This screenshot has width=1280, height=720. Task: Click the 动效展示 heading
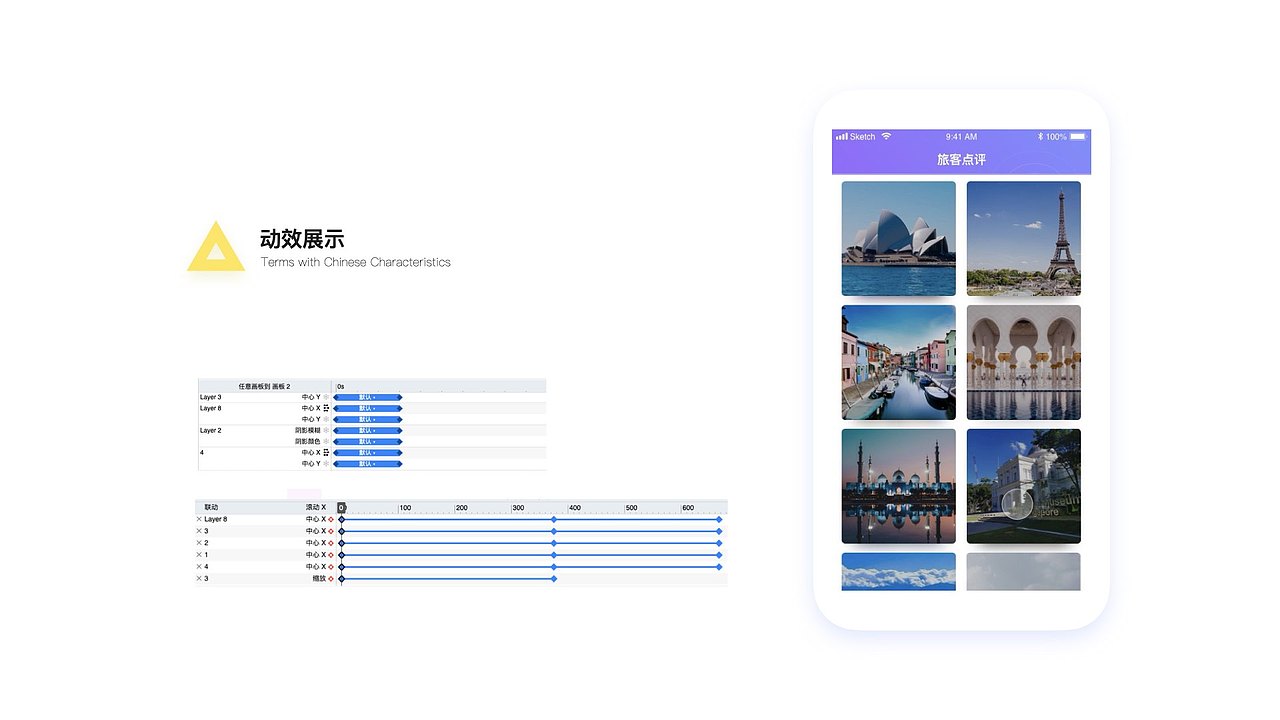(x=302, y=239)
